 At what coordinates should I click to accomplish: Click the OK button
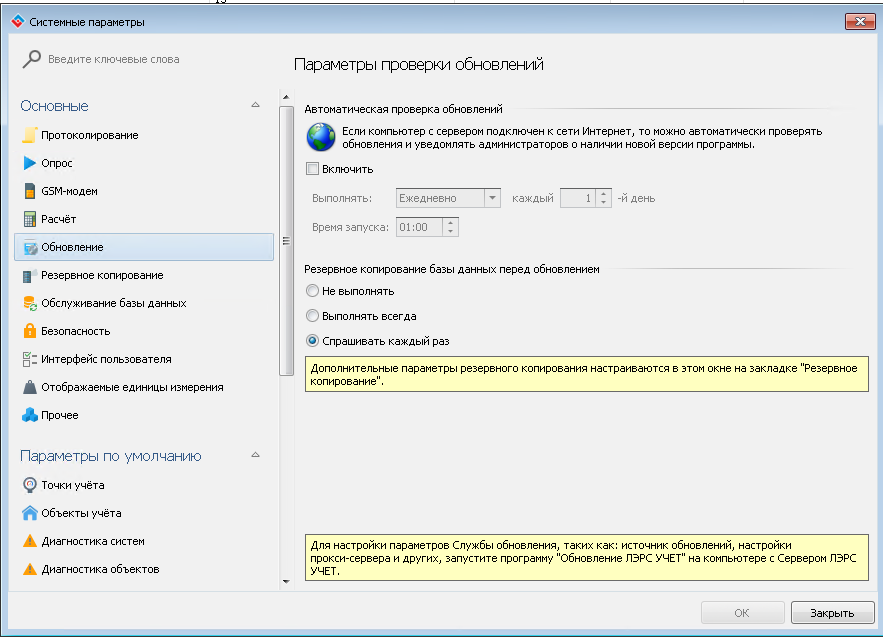(742, 613)
